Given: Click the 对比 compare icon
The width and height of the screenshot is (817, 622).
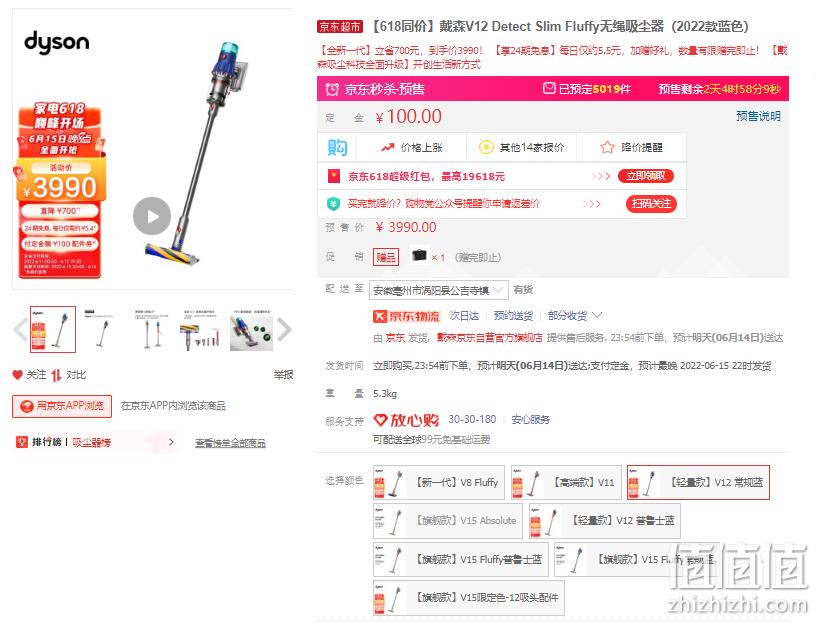Looking at the screenshot, I should [x=56, y=375].
